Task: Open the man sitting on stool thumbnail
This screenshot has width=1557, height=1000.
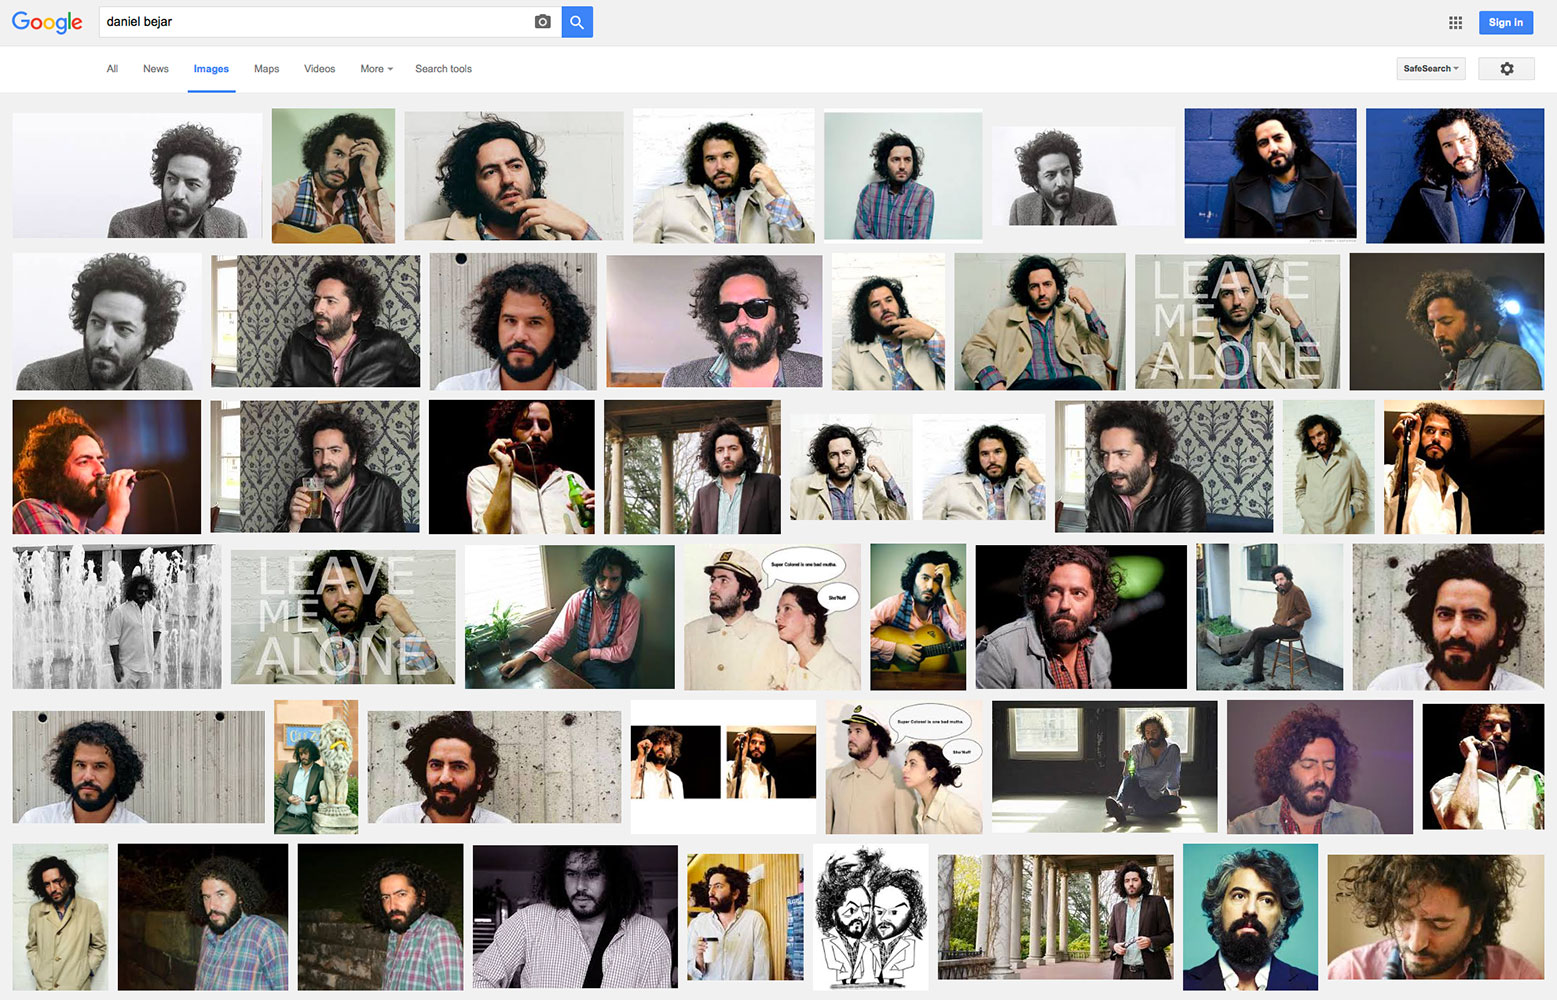Action: click(x=1269, y=616)
